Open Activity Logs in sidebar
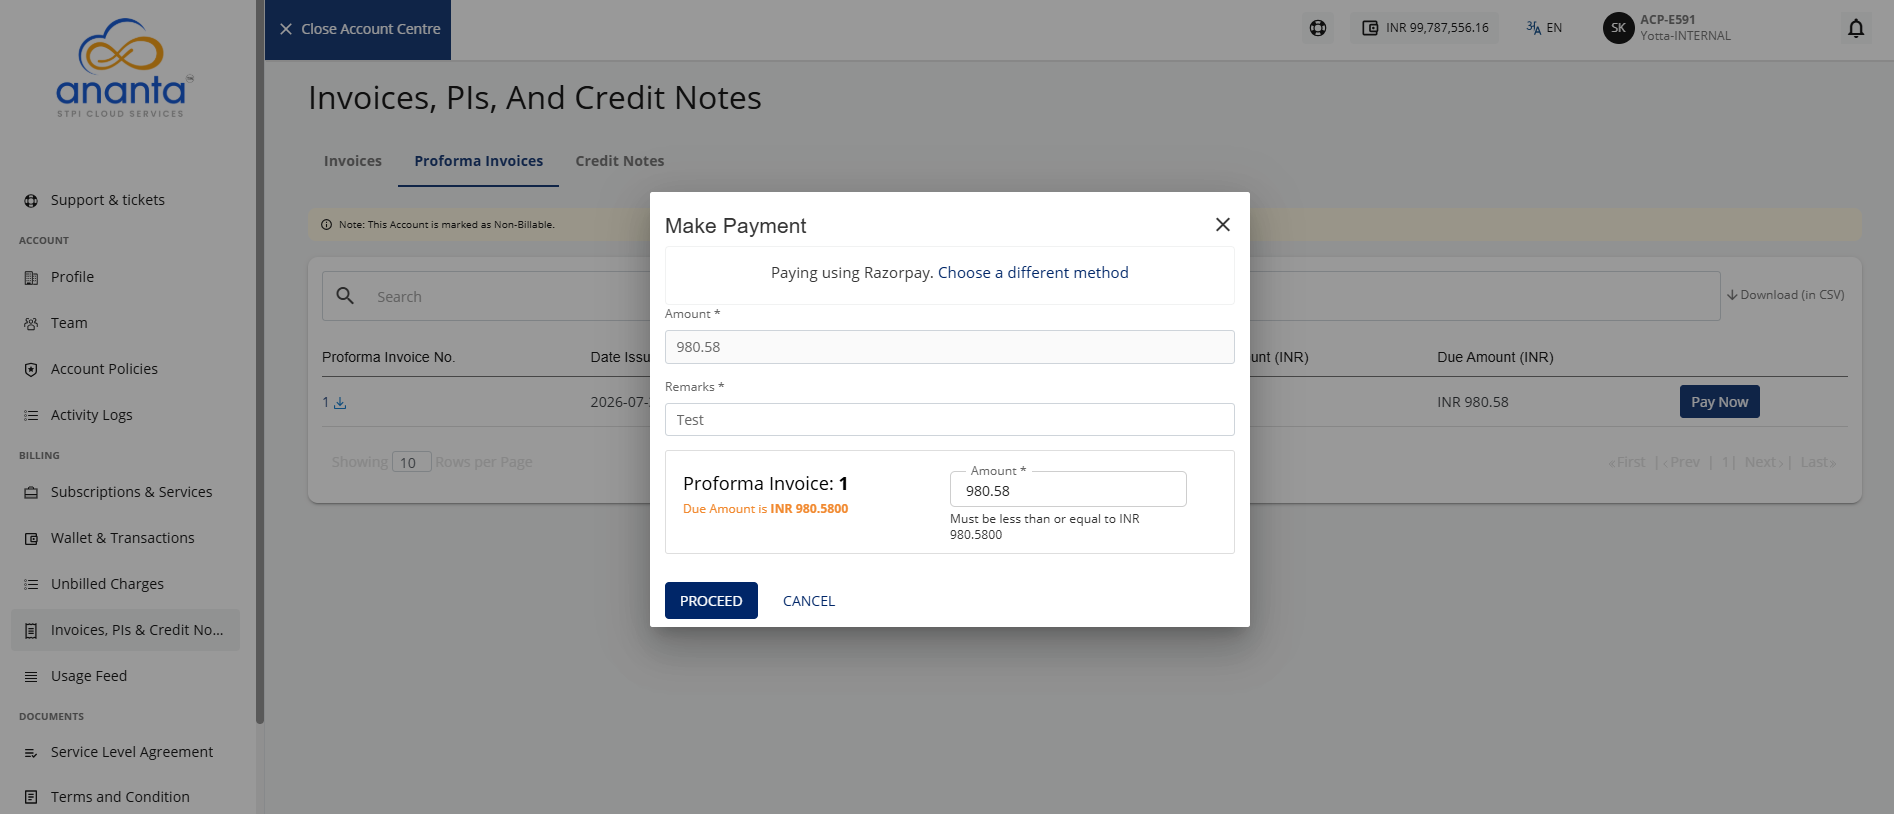This screenshot has width=1894, height=814. click(91, 415)
